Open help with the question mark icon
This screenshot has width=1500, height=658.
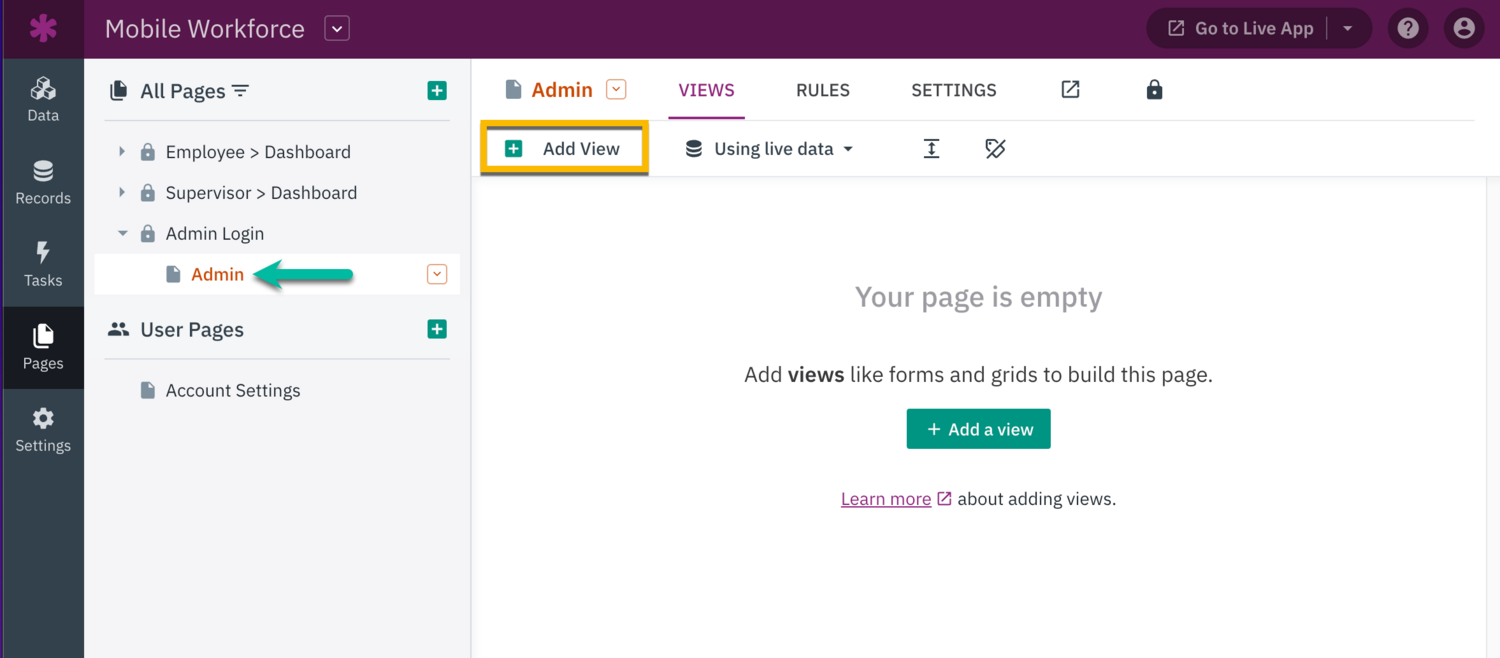1408,28
